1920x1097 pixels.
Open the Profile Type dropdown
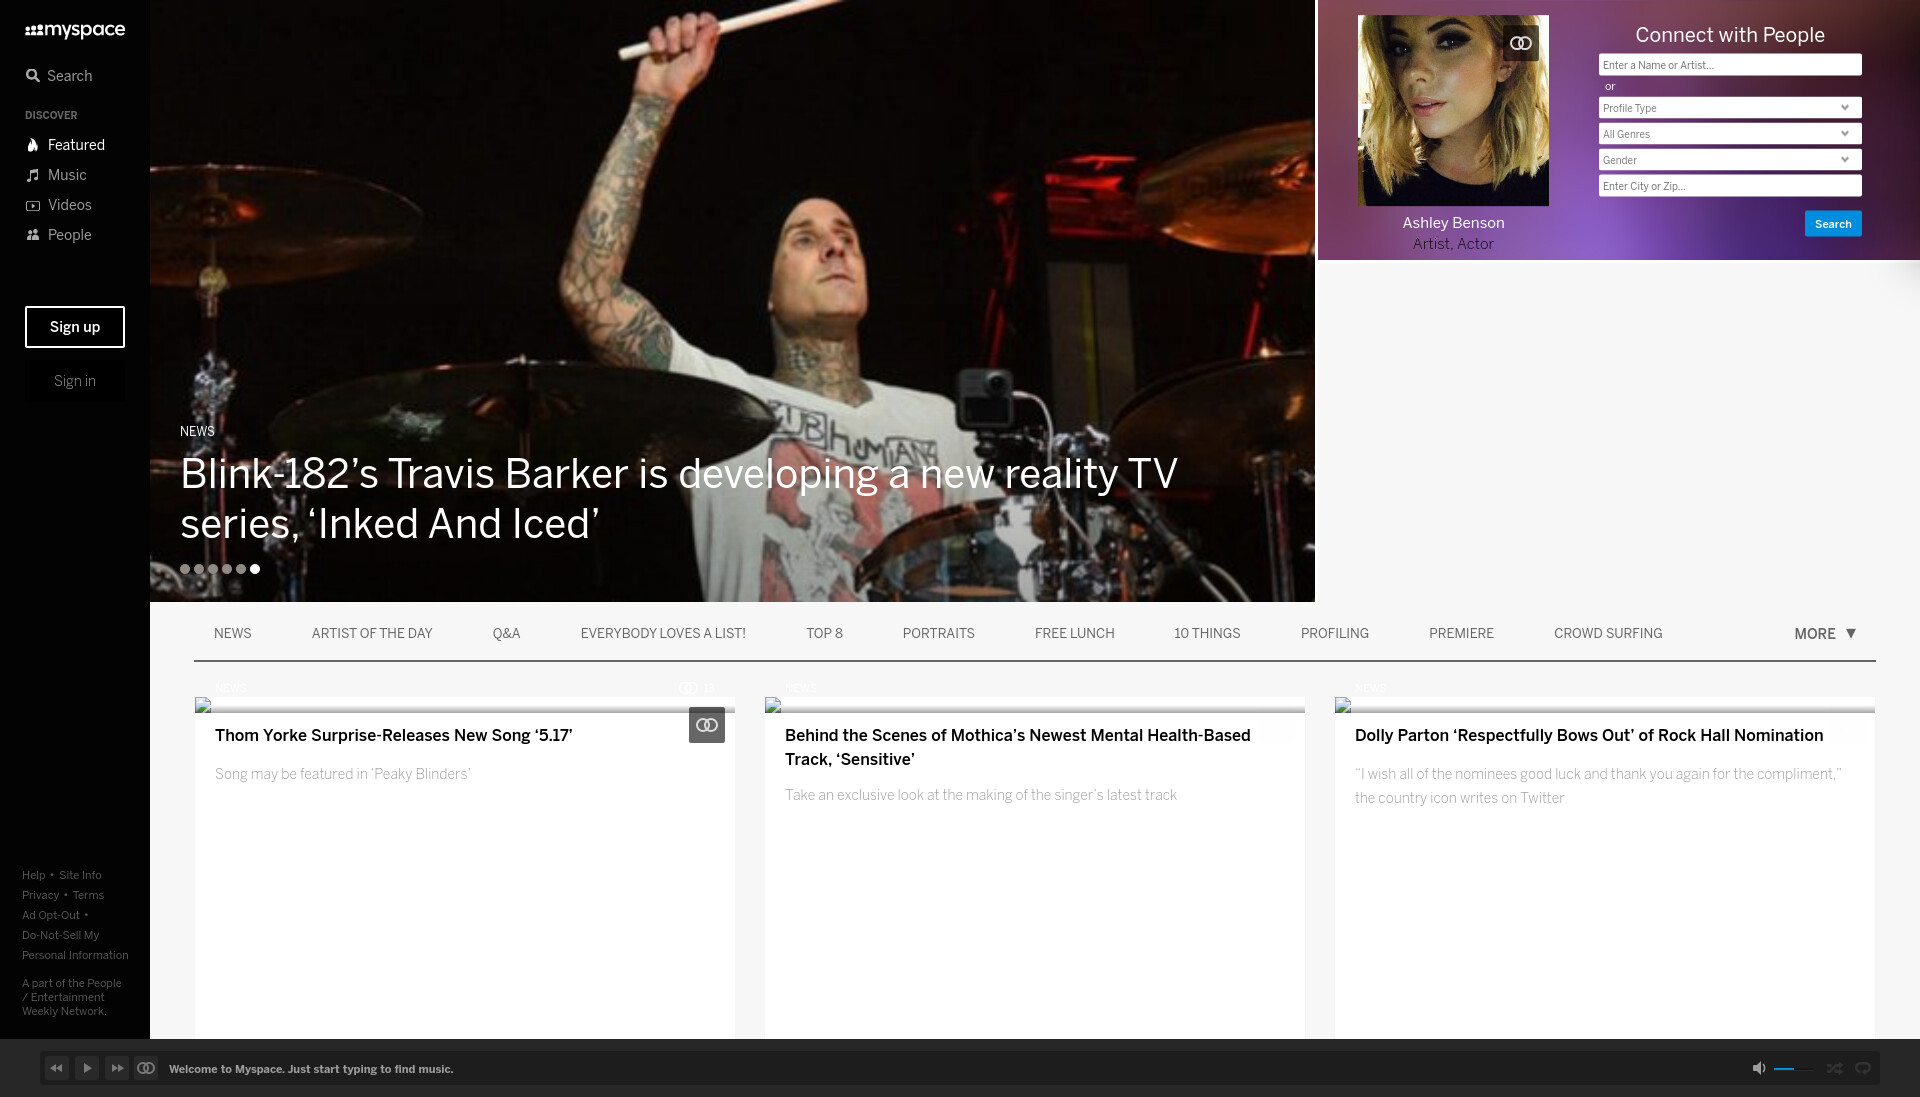pyautogui.click(x=1730, y=108)
